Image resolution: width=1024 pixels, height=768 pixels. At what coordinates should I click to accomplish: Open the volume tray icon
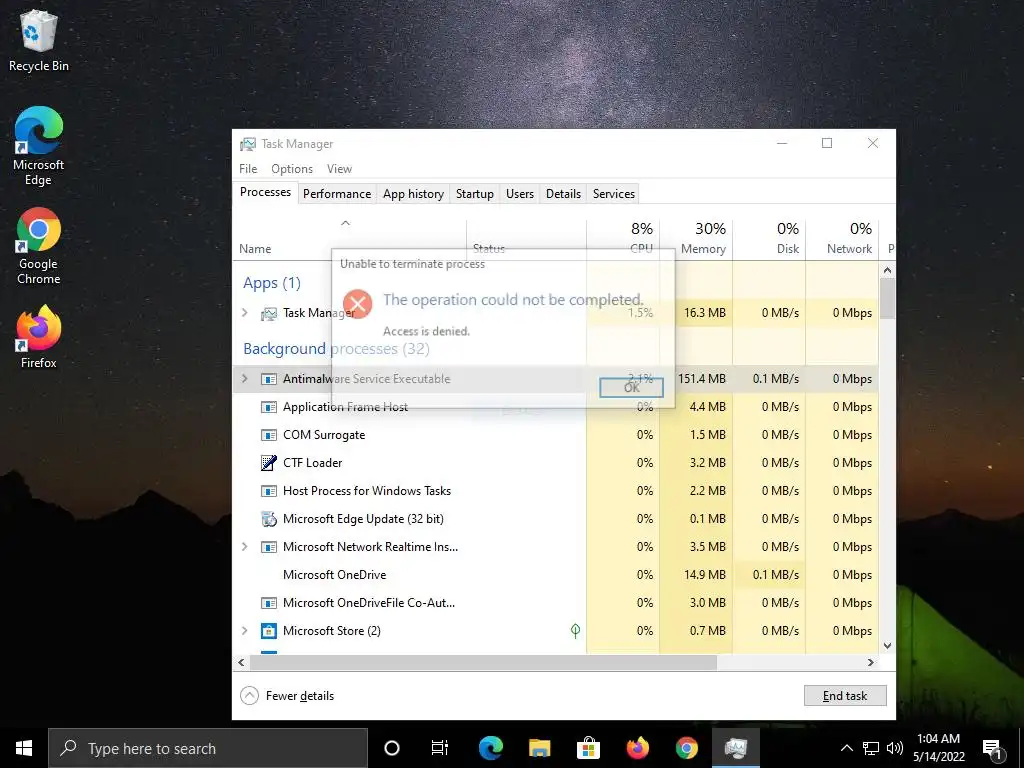(x=895, y=748)
